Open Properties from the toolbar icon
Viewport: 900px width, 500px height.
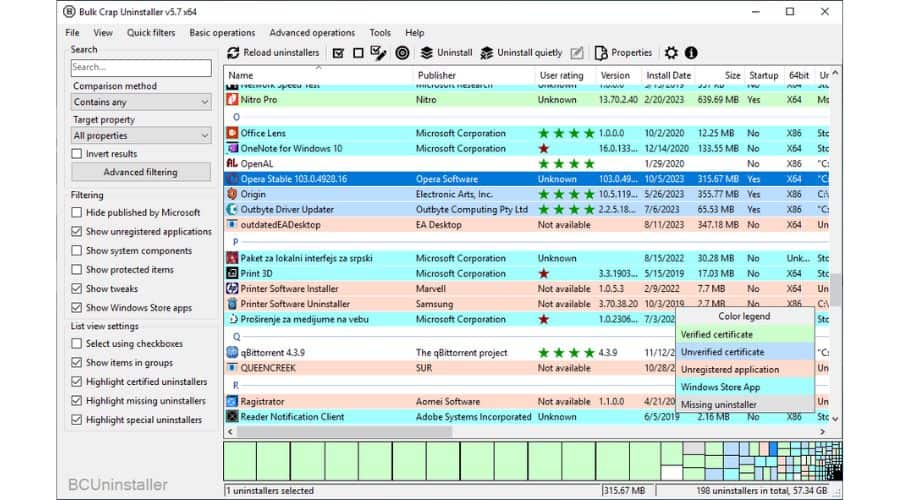coord(600,53)
